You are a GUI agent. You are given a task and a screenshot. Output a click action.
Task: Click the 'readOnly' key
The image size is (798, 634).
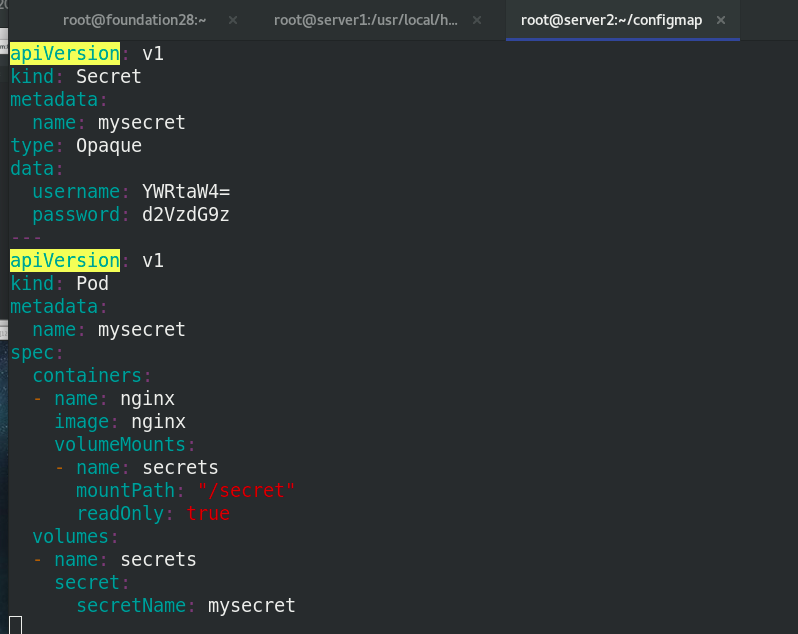(x=121, y=513)
